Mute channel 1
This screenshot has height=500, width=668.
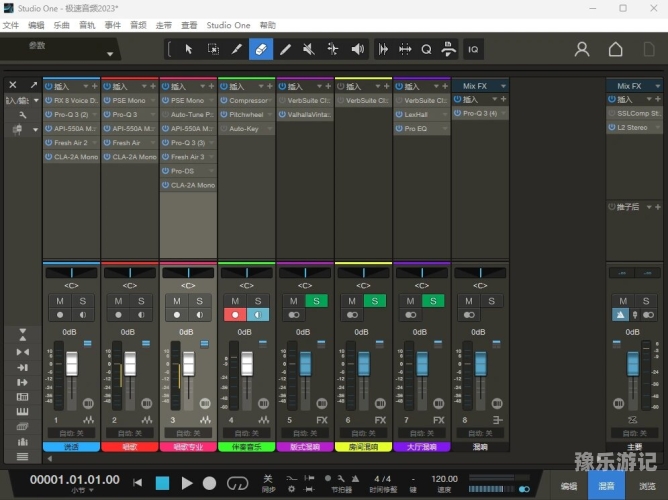tap(60, 301)
